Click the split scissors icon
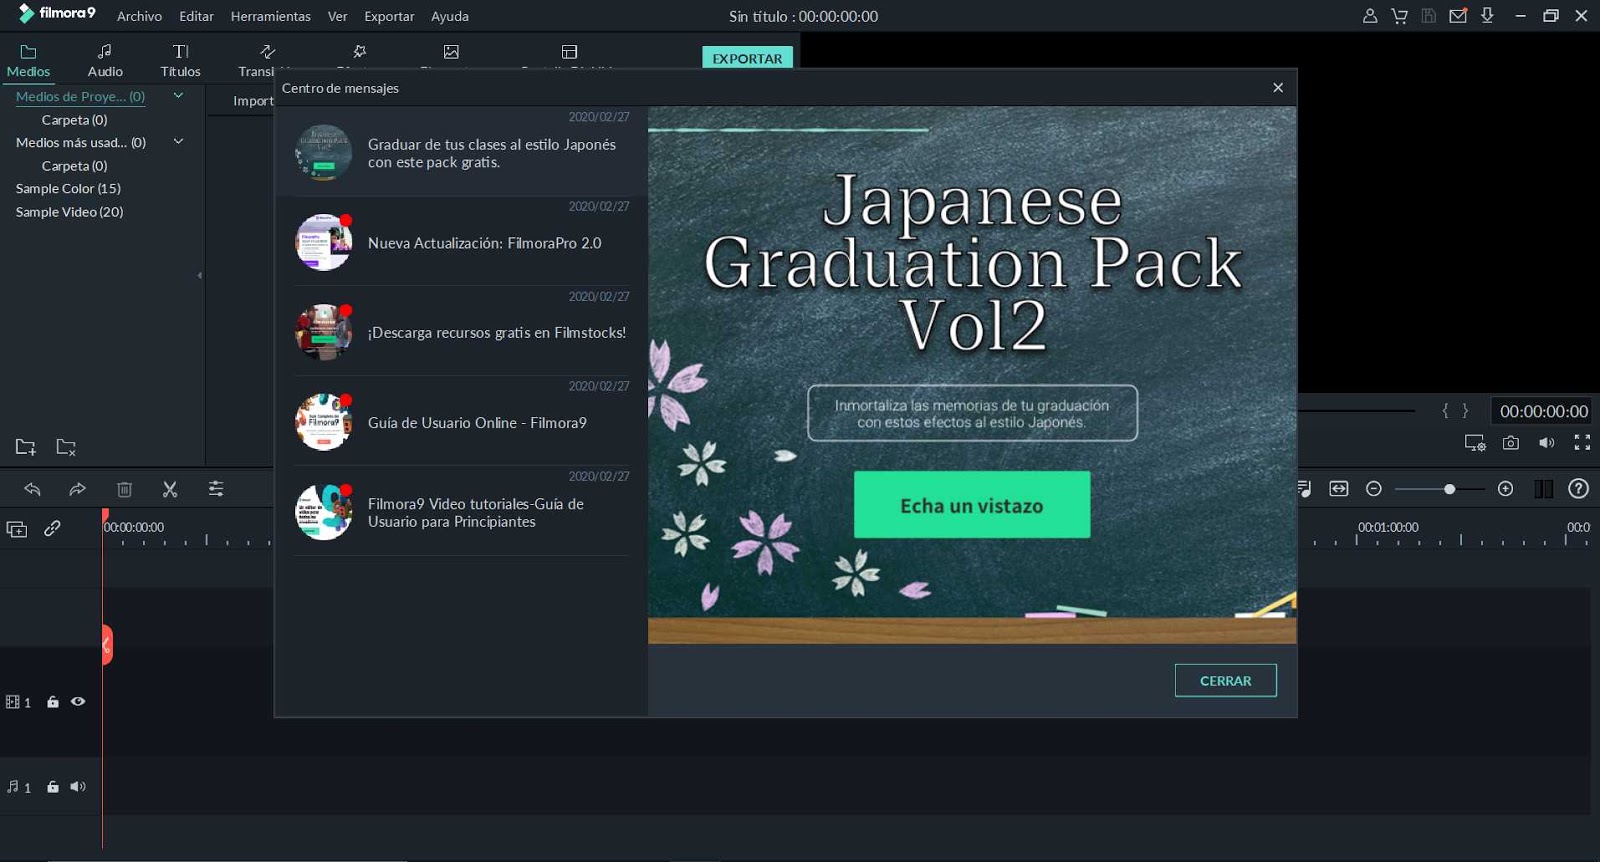Screen dimensions: 1600x862 click(170, 489)
